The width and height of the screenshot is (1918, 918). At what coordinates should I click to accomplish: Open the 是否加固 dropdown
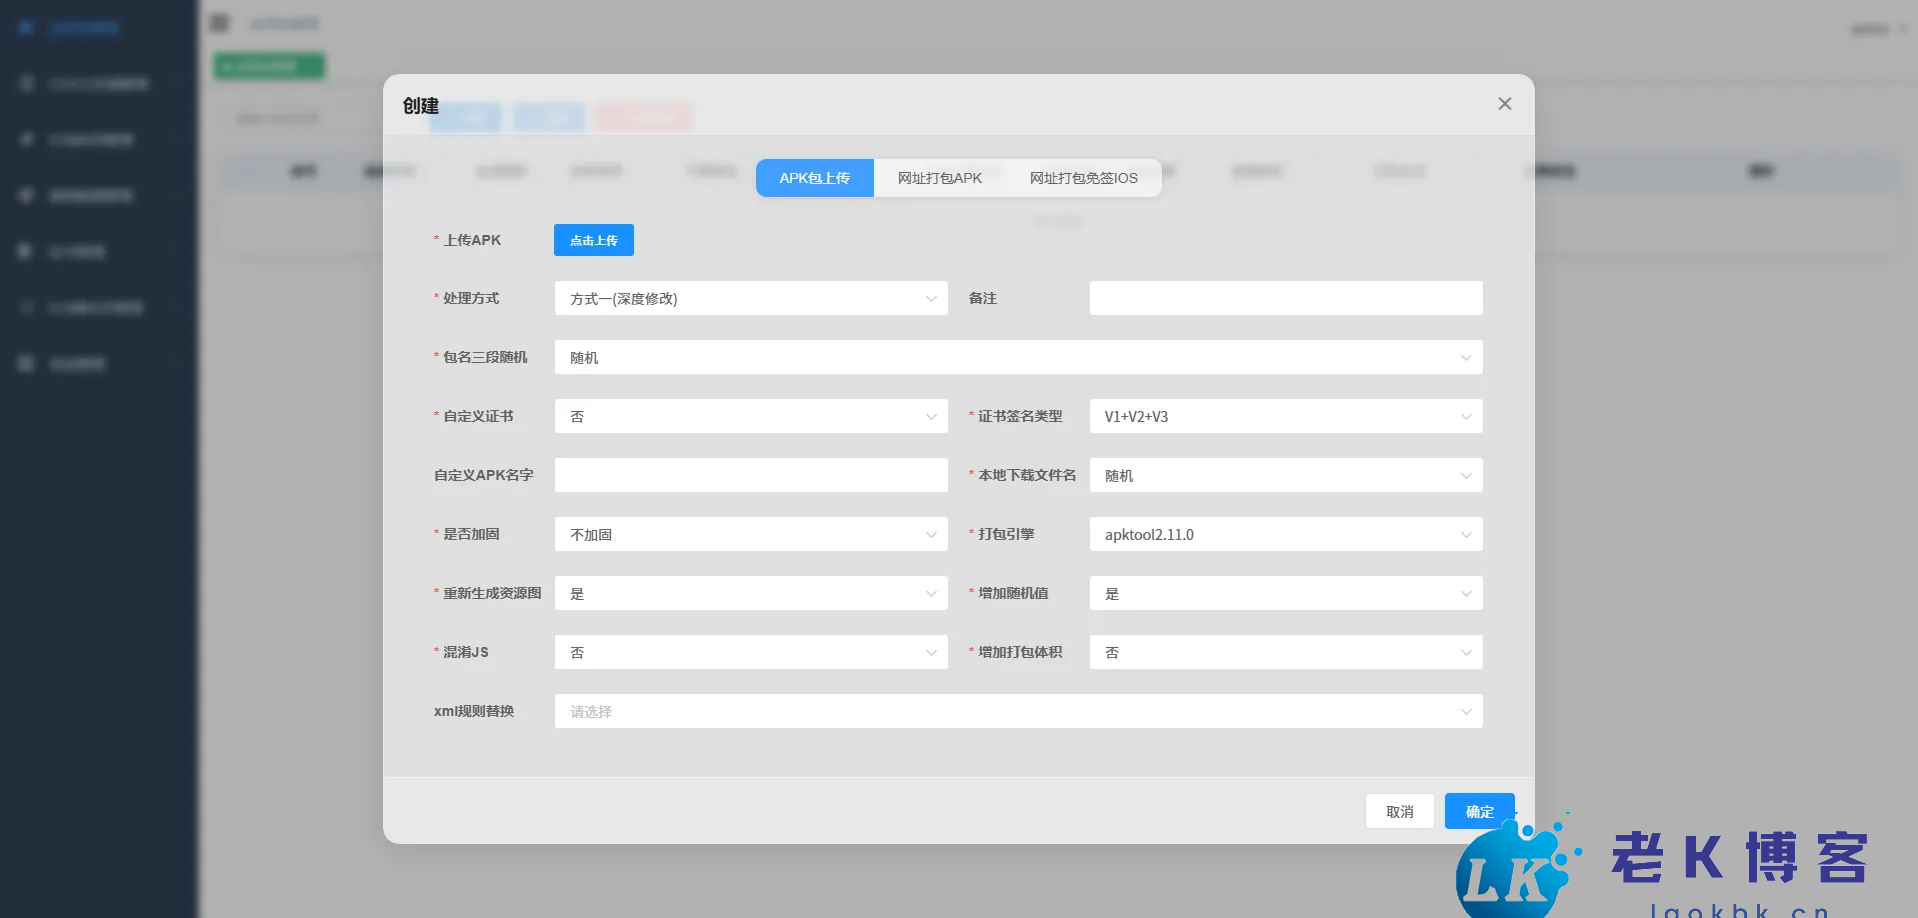tap(750, 534)
